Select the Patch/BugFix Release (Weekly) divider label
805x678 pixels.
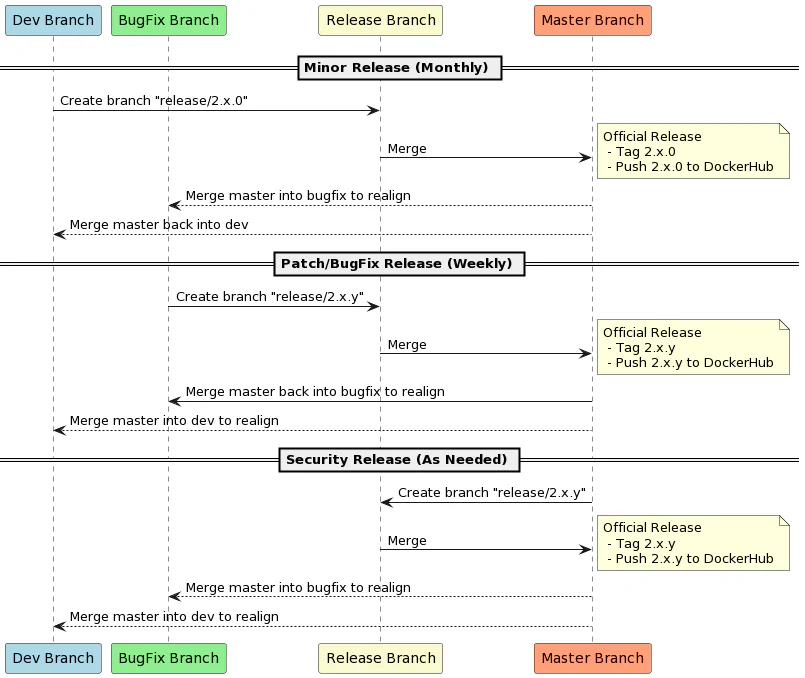[x=399, y=264]
